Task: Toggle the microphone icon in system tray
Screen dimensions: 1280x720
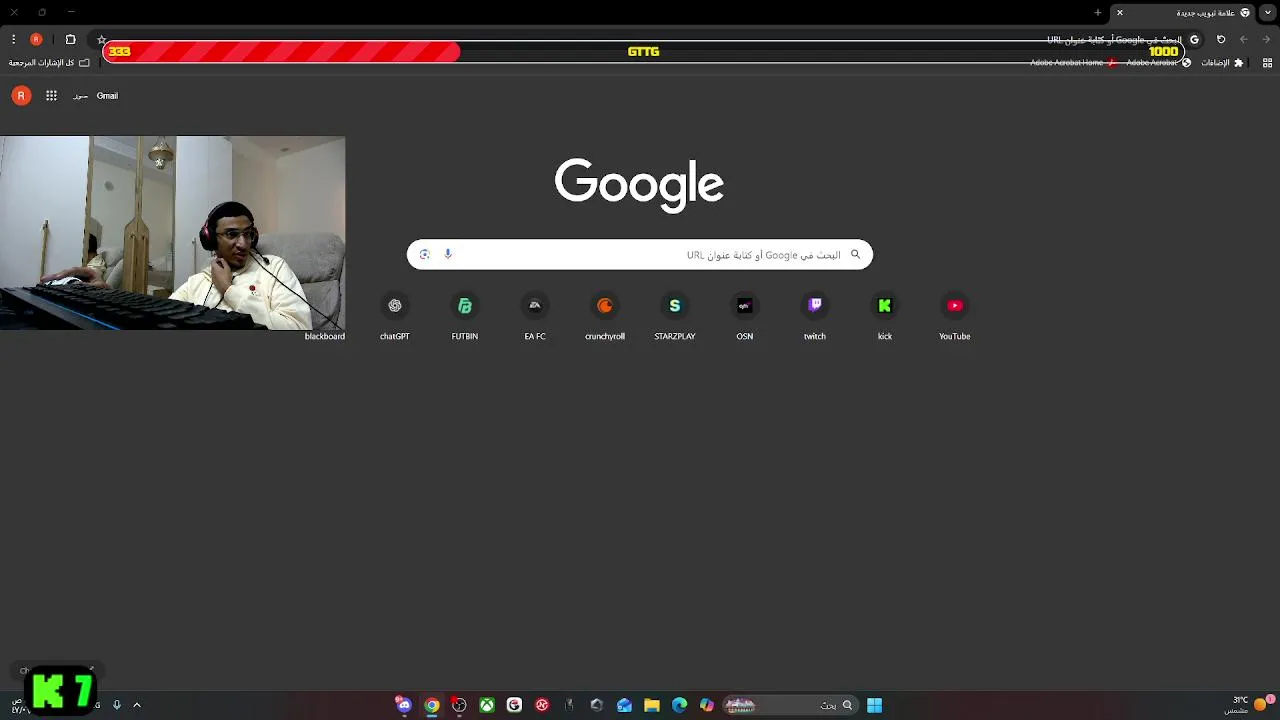Action: pyautogui.click(x=117, y=705)
